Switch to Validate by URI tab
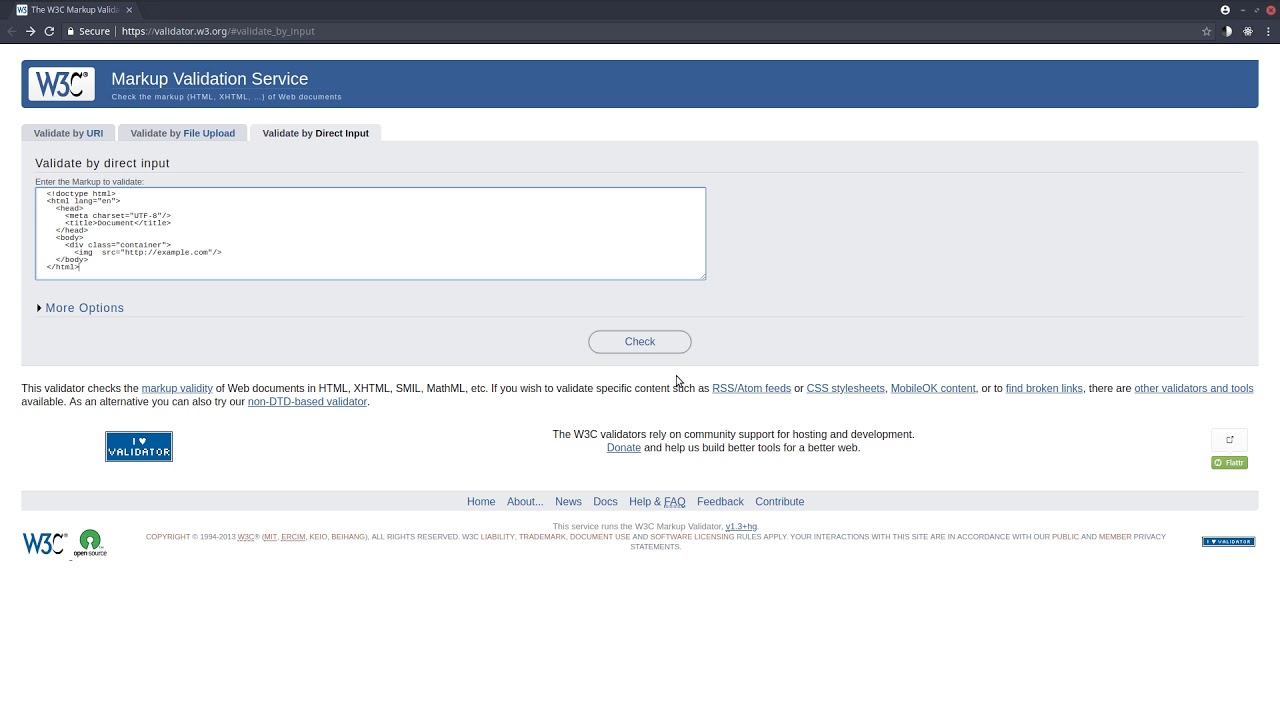1280x720 pixels. click(x=68, y=133)
